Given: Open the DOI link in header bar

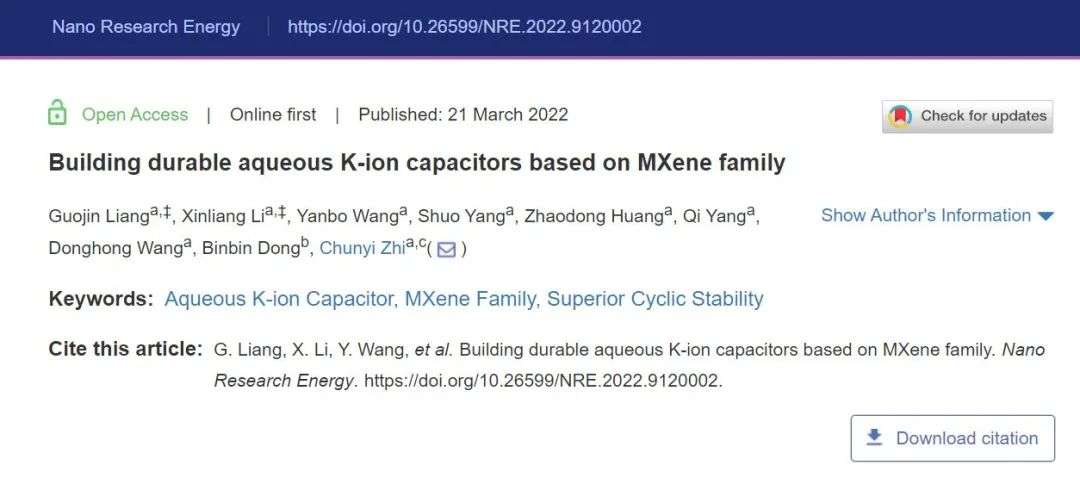Looking at the screenshot, I should coord(464,27).
